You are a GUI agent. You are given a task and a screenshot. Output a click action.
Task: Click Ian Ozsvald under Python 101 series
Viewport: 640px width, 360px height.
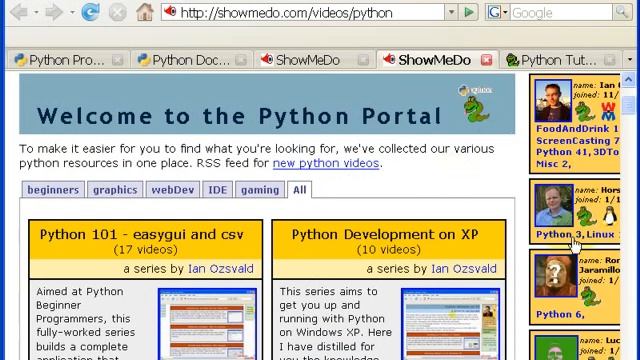coord(221,269)
